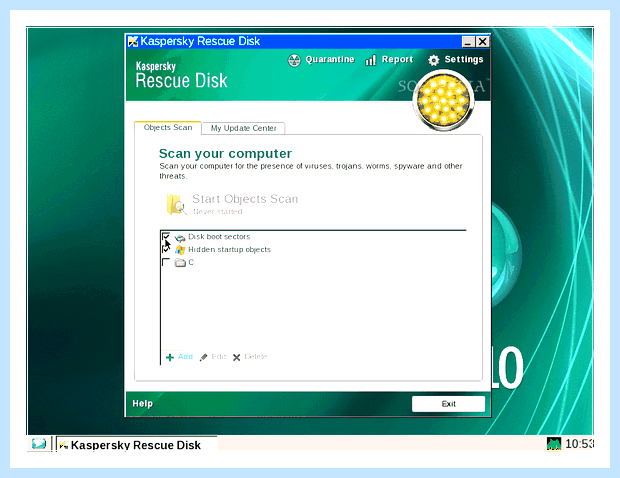Click the pencil Edit icon

(x=204, y=357)
